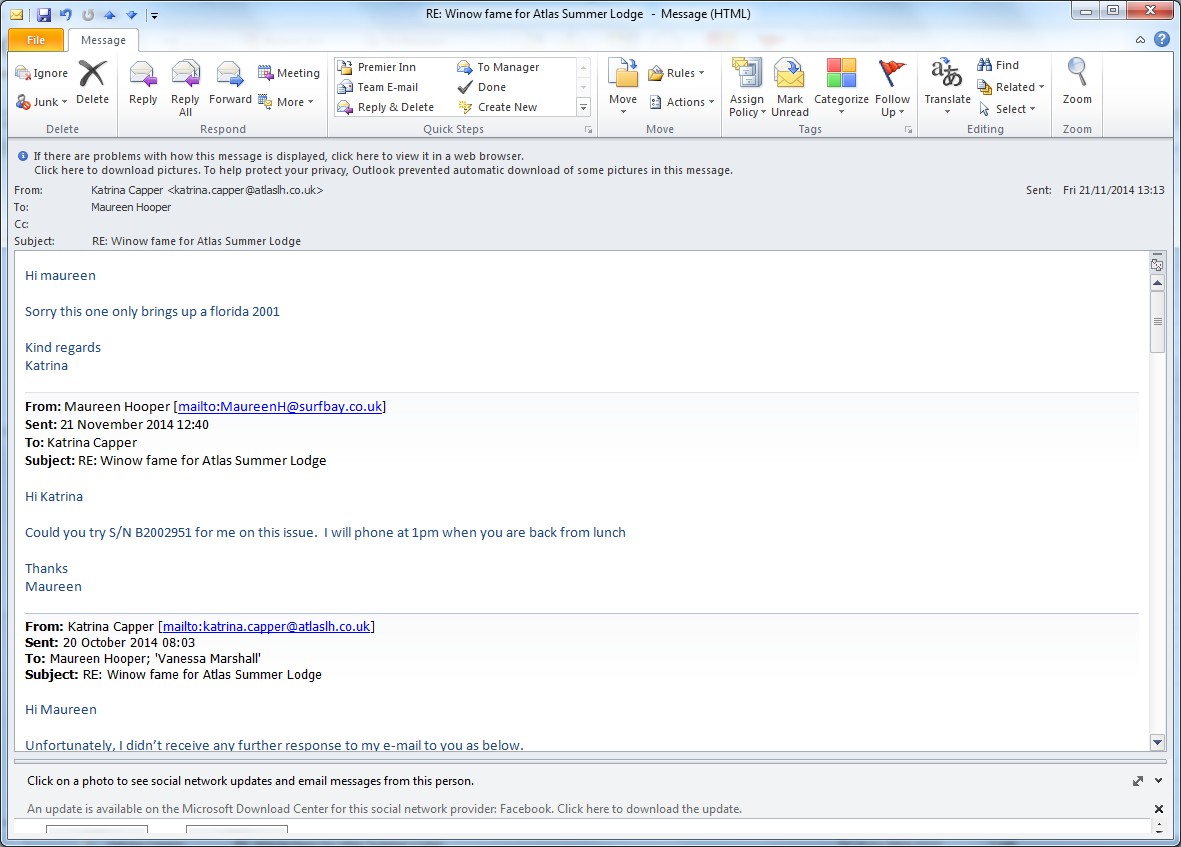Open the Zoom magnifier tool

[1077, 83]
